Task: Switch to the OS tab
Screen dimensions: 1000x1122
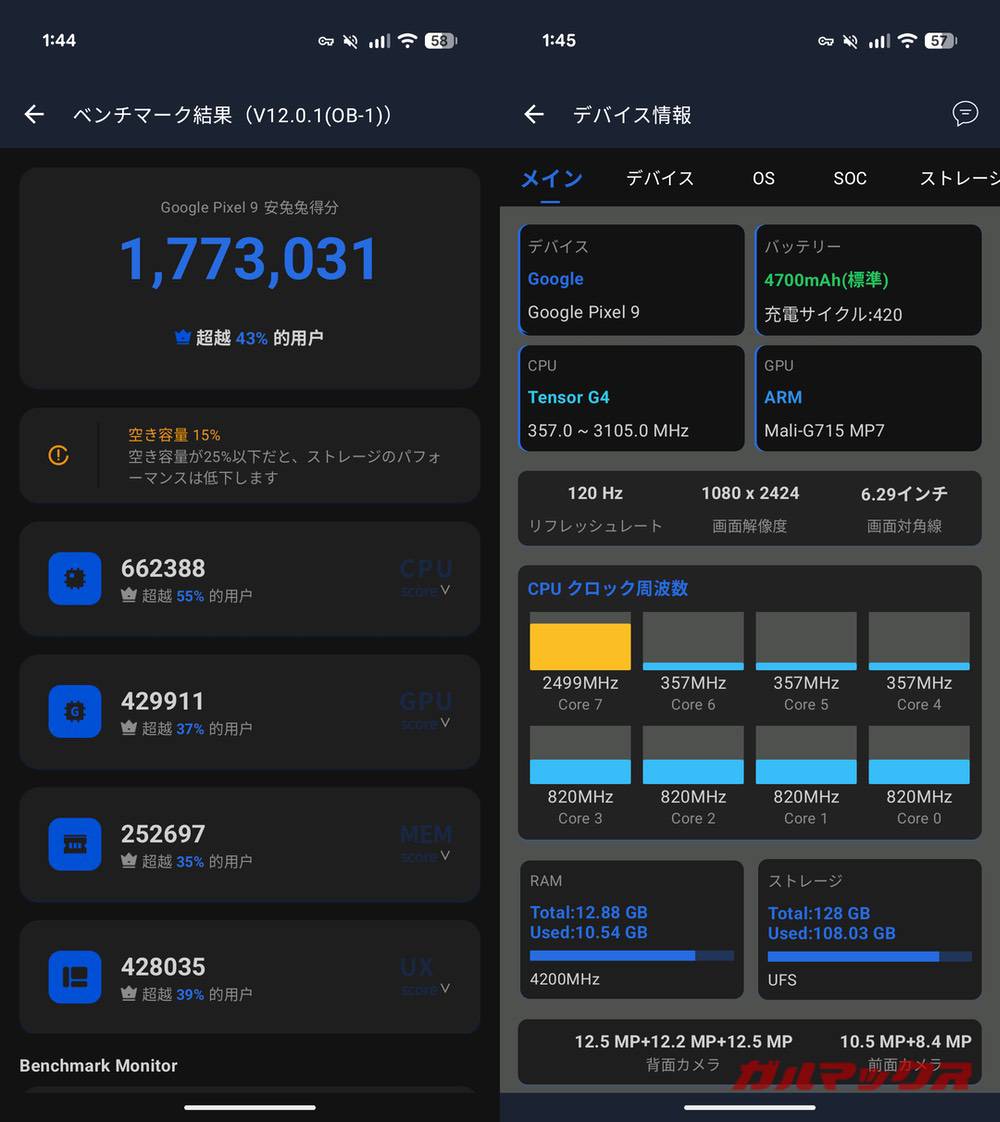Action: tap(763, 178)
